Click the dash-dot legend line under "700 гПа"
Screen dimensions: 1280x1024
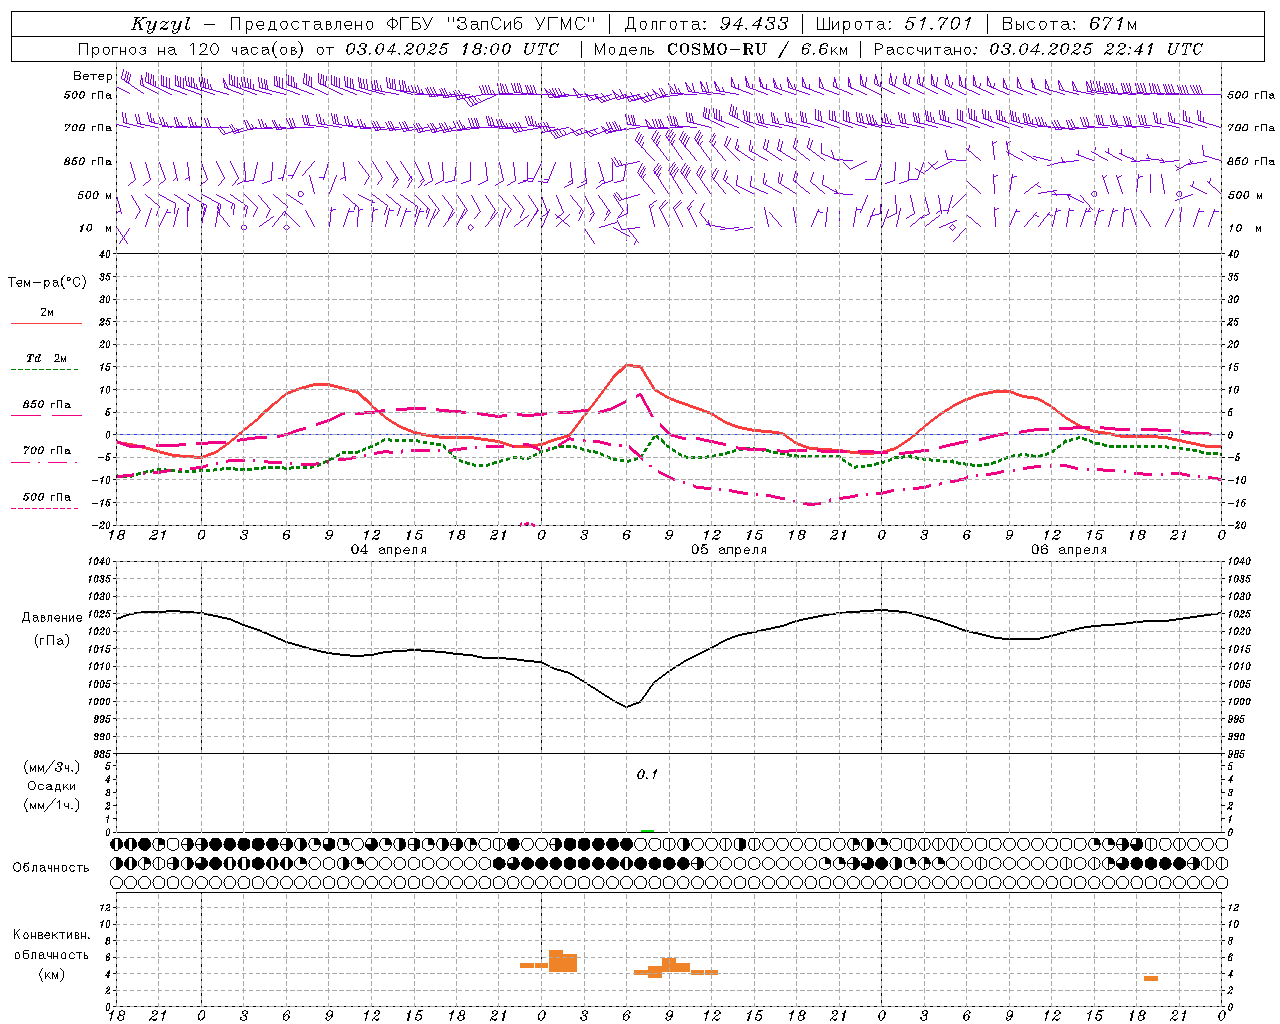[x=44, y=462]
